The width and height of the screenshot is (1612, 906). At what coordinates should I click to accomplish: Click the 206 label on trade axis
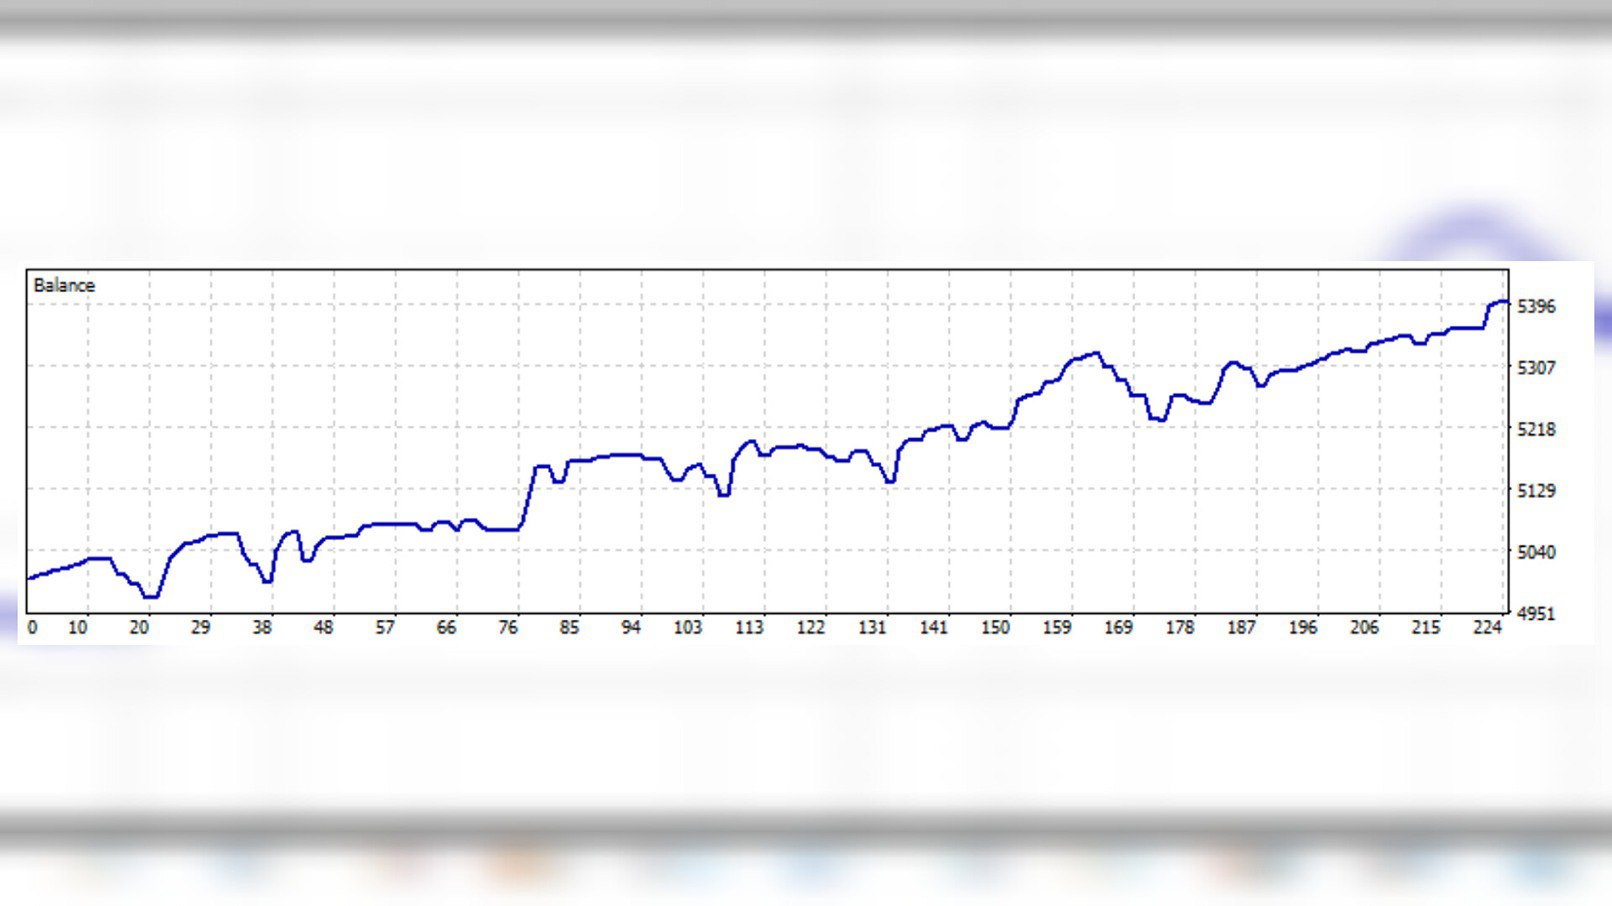(x=1364, y=627)
